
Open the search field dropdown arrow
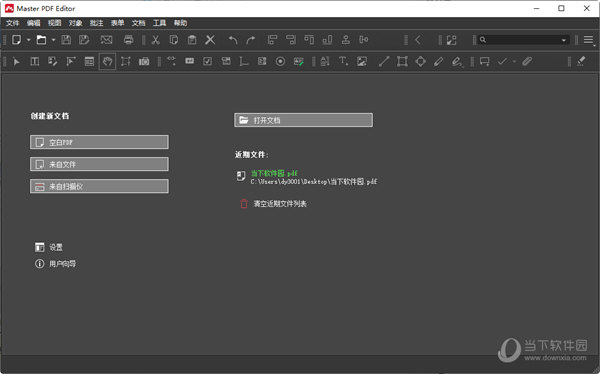(564, 40)
